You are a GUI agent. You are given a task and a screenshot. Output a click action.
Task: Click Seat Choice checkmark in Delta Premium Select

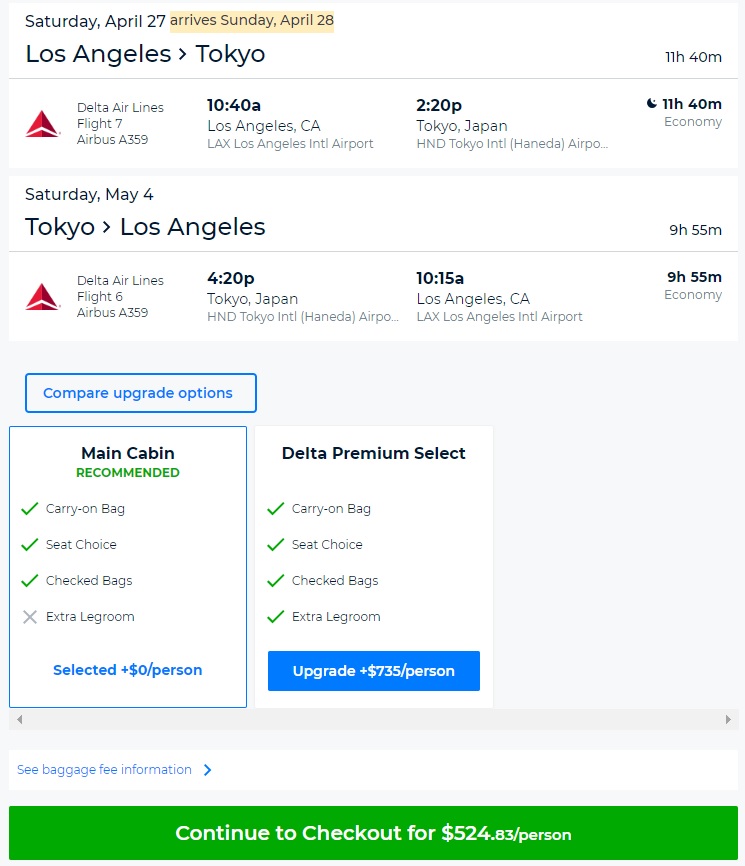click(x=276, y=545)
